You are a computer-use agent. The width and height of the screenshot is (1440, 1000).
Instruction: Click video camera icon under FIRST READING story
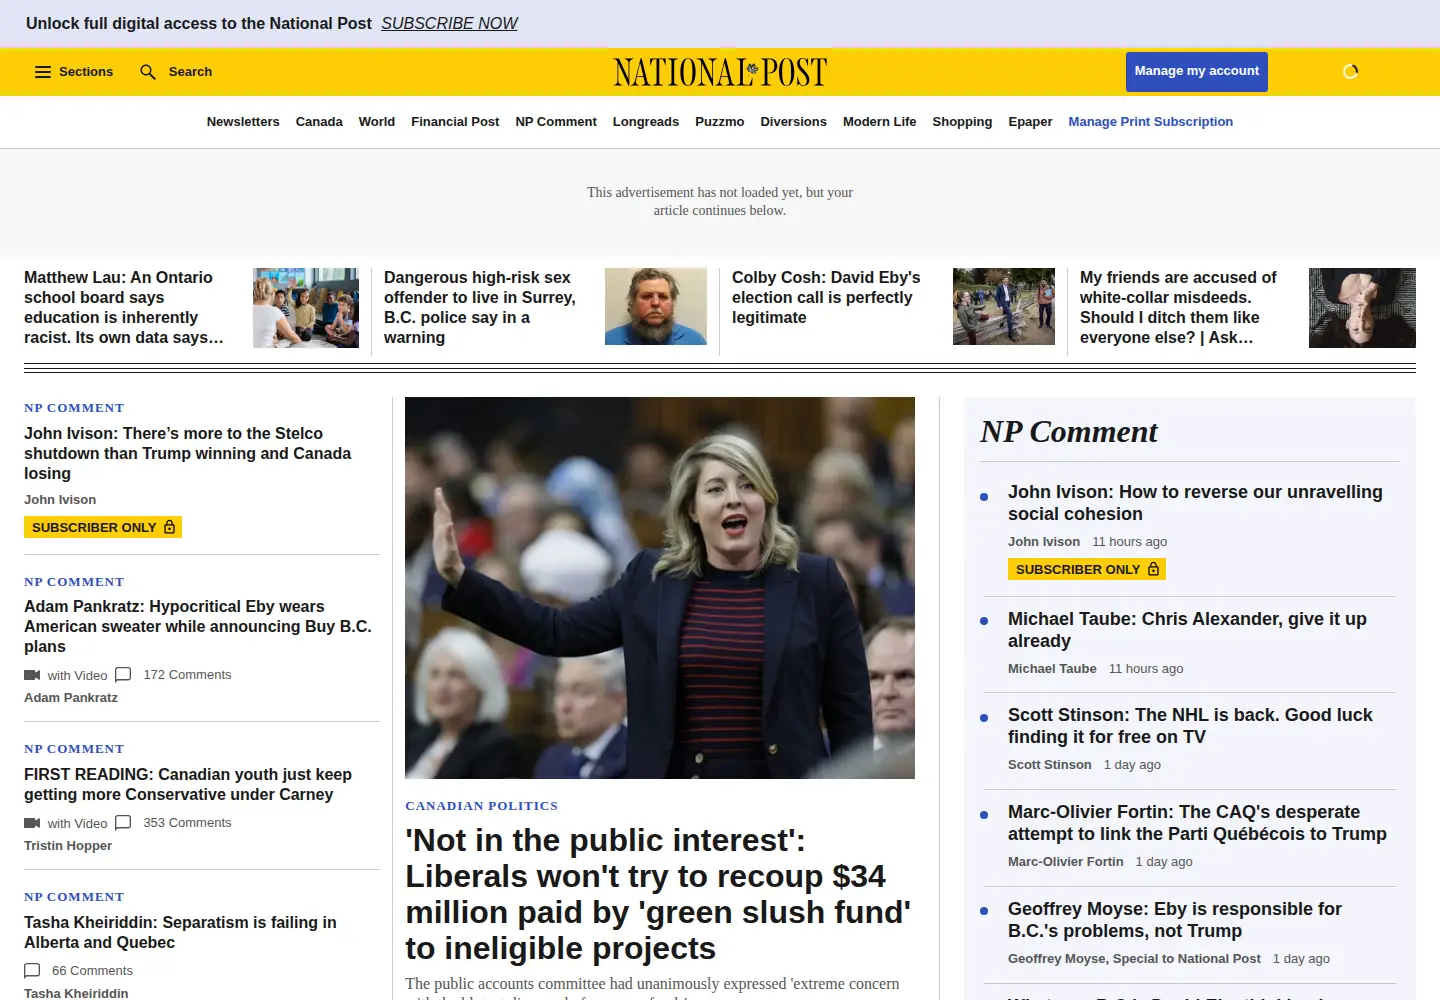(x=32, y=823)
